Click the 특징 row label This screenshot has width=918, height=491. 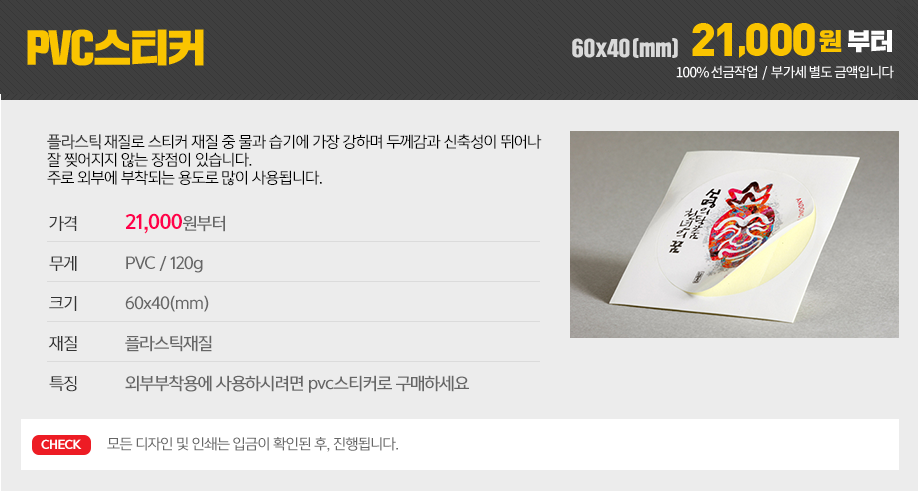63,383
